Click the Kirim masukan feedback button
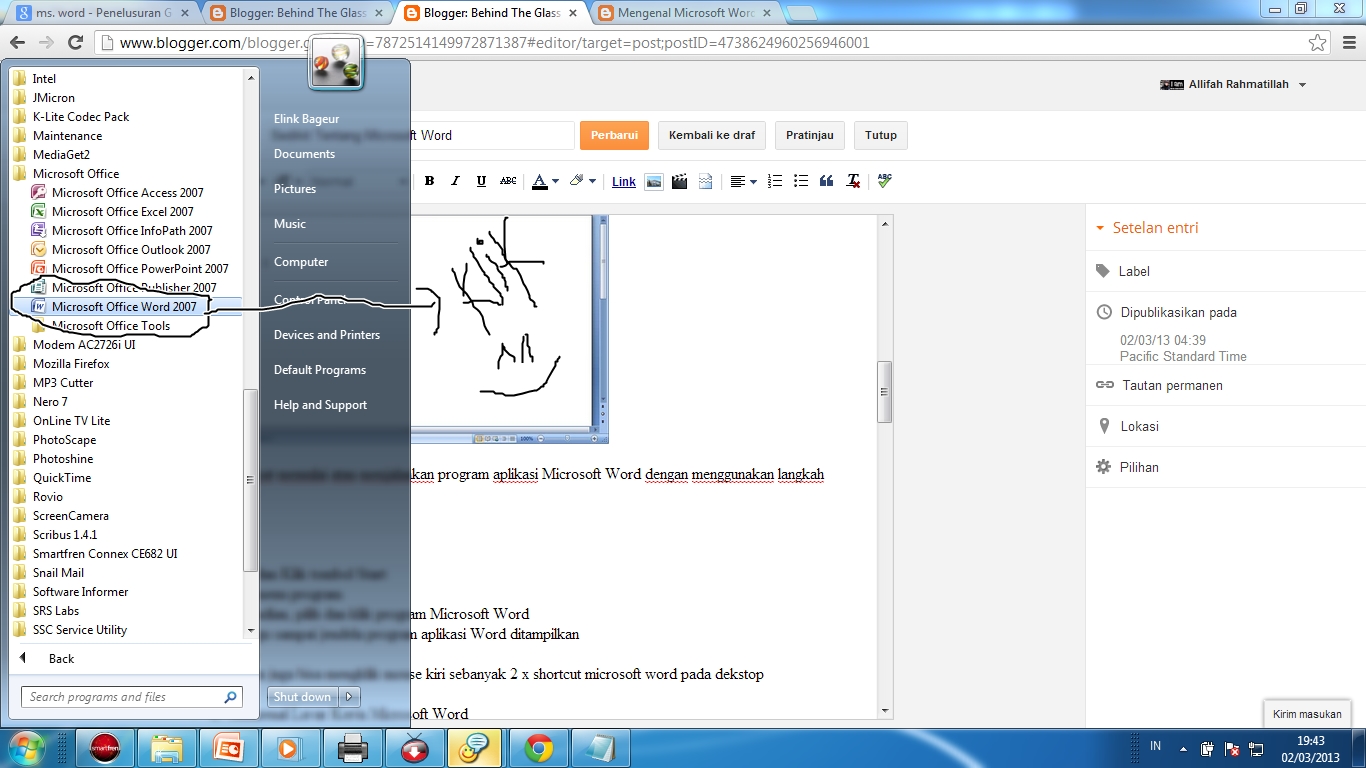 (1307, 714)
